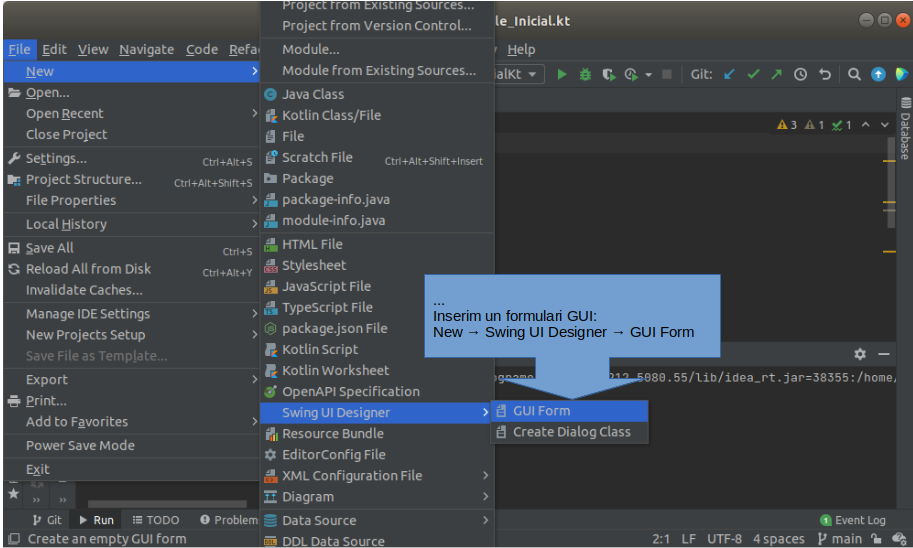Expand Open Recent submenu
This screenshot has height=548, width=913.
[x=132, y=114]
